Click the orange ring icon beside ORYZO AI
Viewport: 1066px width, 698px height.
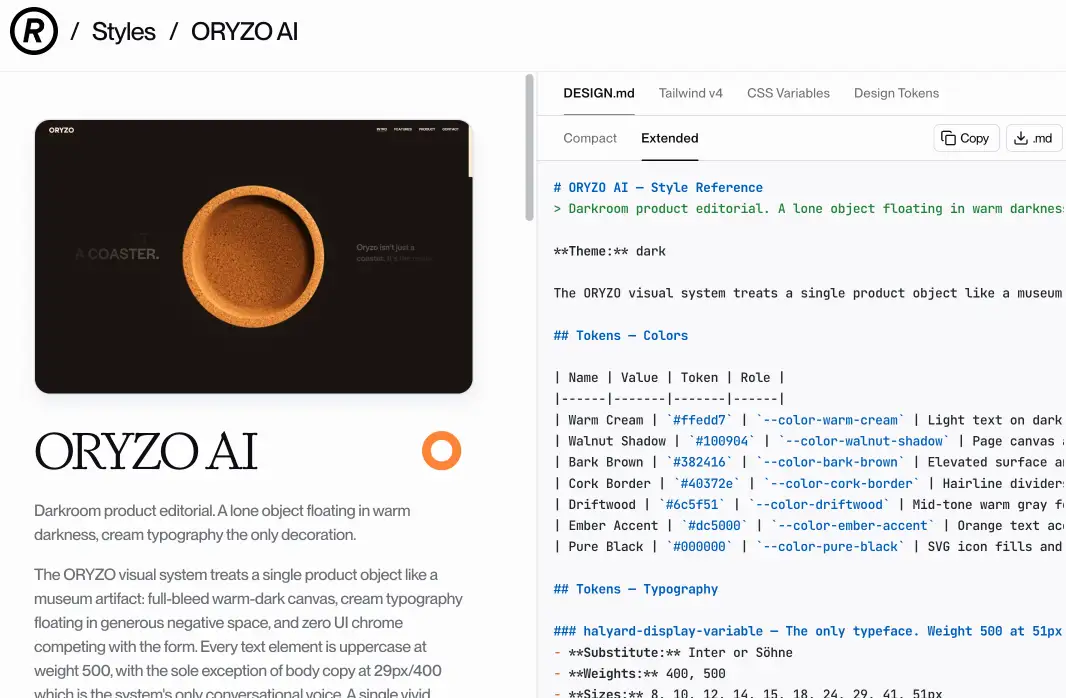point(441,451)
